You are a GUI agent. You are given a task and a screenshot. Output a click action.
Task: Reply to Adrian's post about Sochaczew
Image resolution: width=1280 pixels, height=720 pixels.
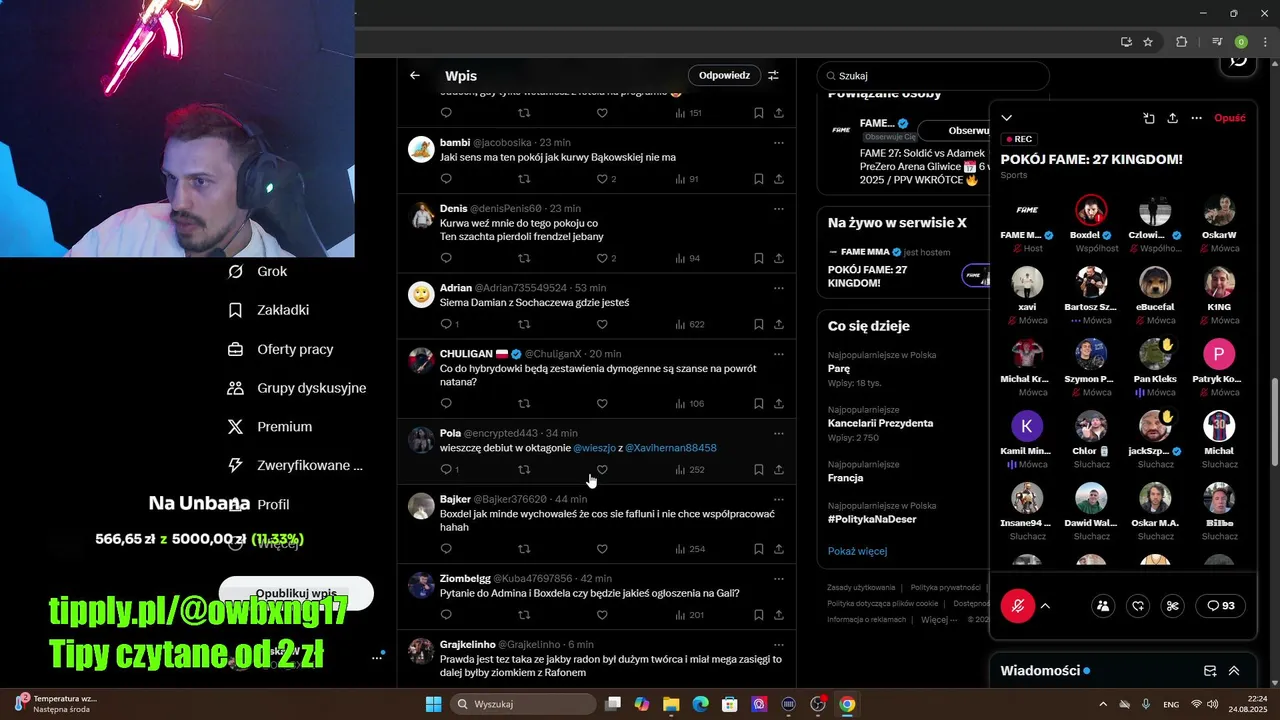point(446,324)
